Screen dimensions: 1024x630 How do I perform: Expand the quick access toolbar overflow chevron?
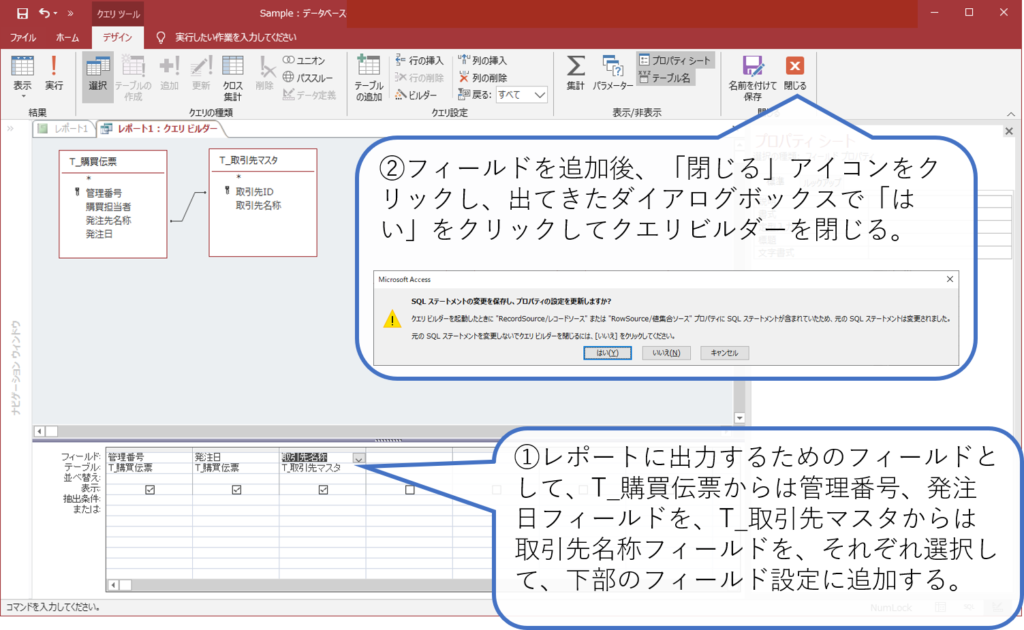pos(71,13)
